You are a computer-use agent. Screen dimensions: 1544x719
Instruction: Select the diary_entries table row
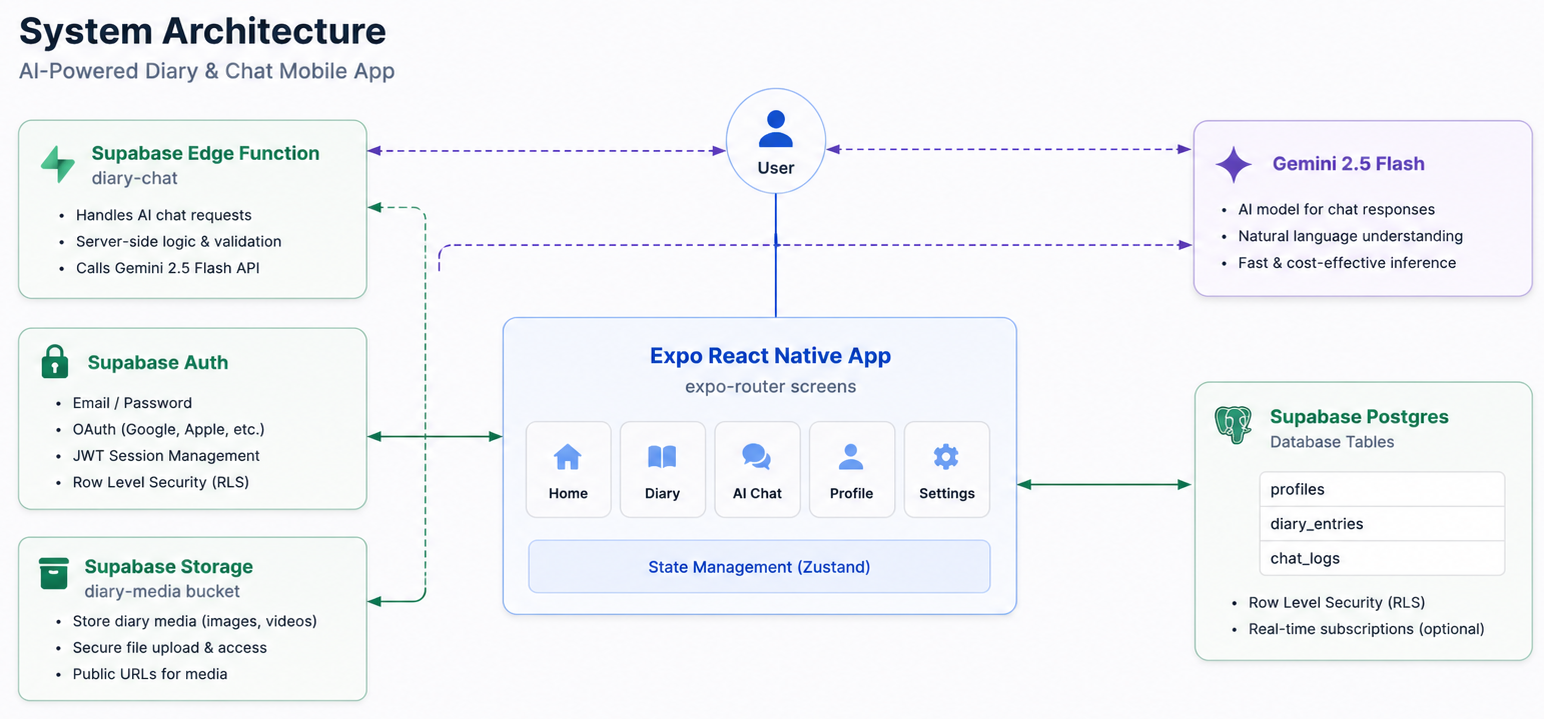(x=1382, y=524)
